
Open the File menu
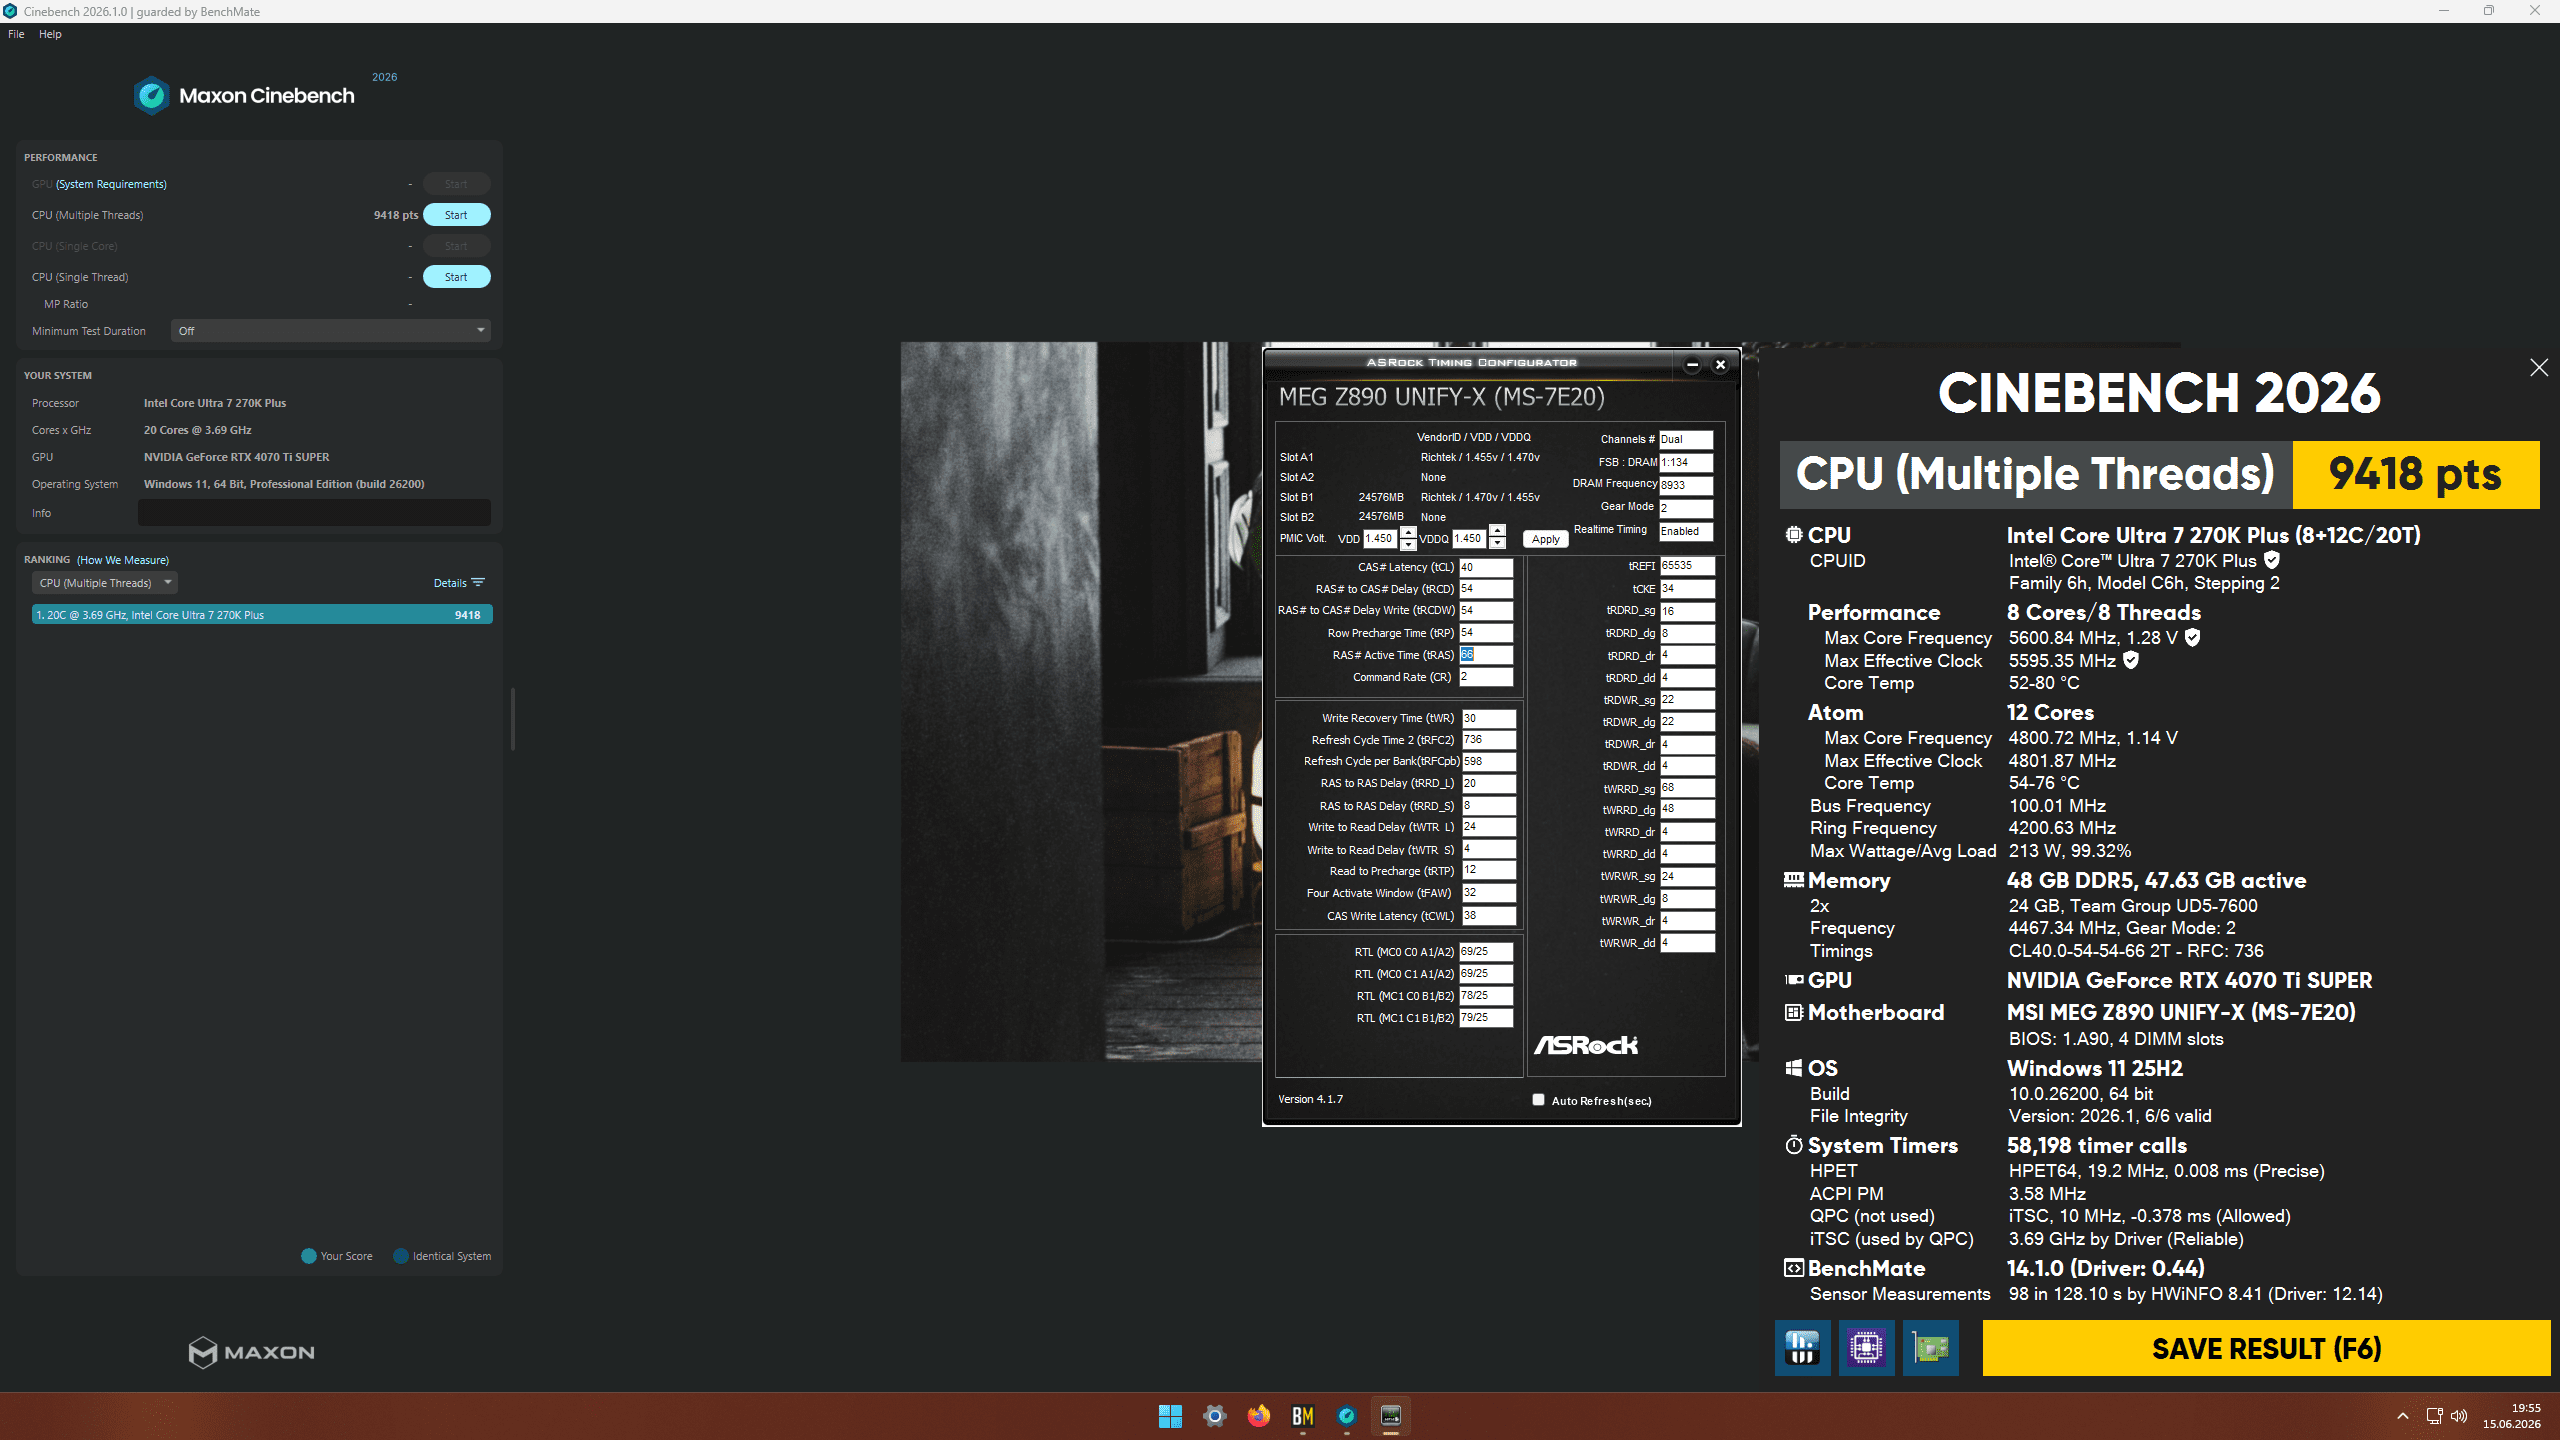click(x=16, y=34)
